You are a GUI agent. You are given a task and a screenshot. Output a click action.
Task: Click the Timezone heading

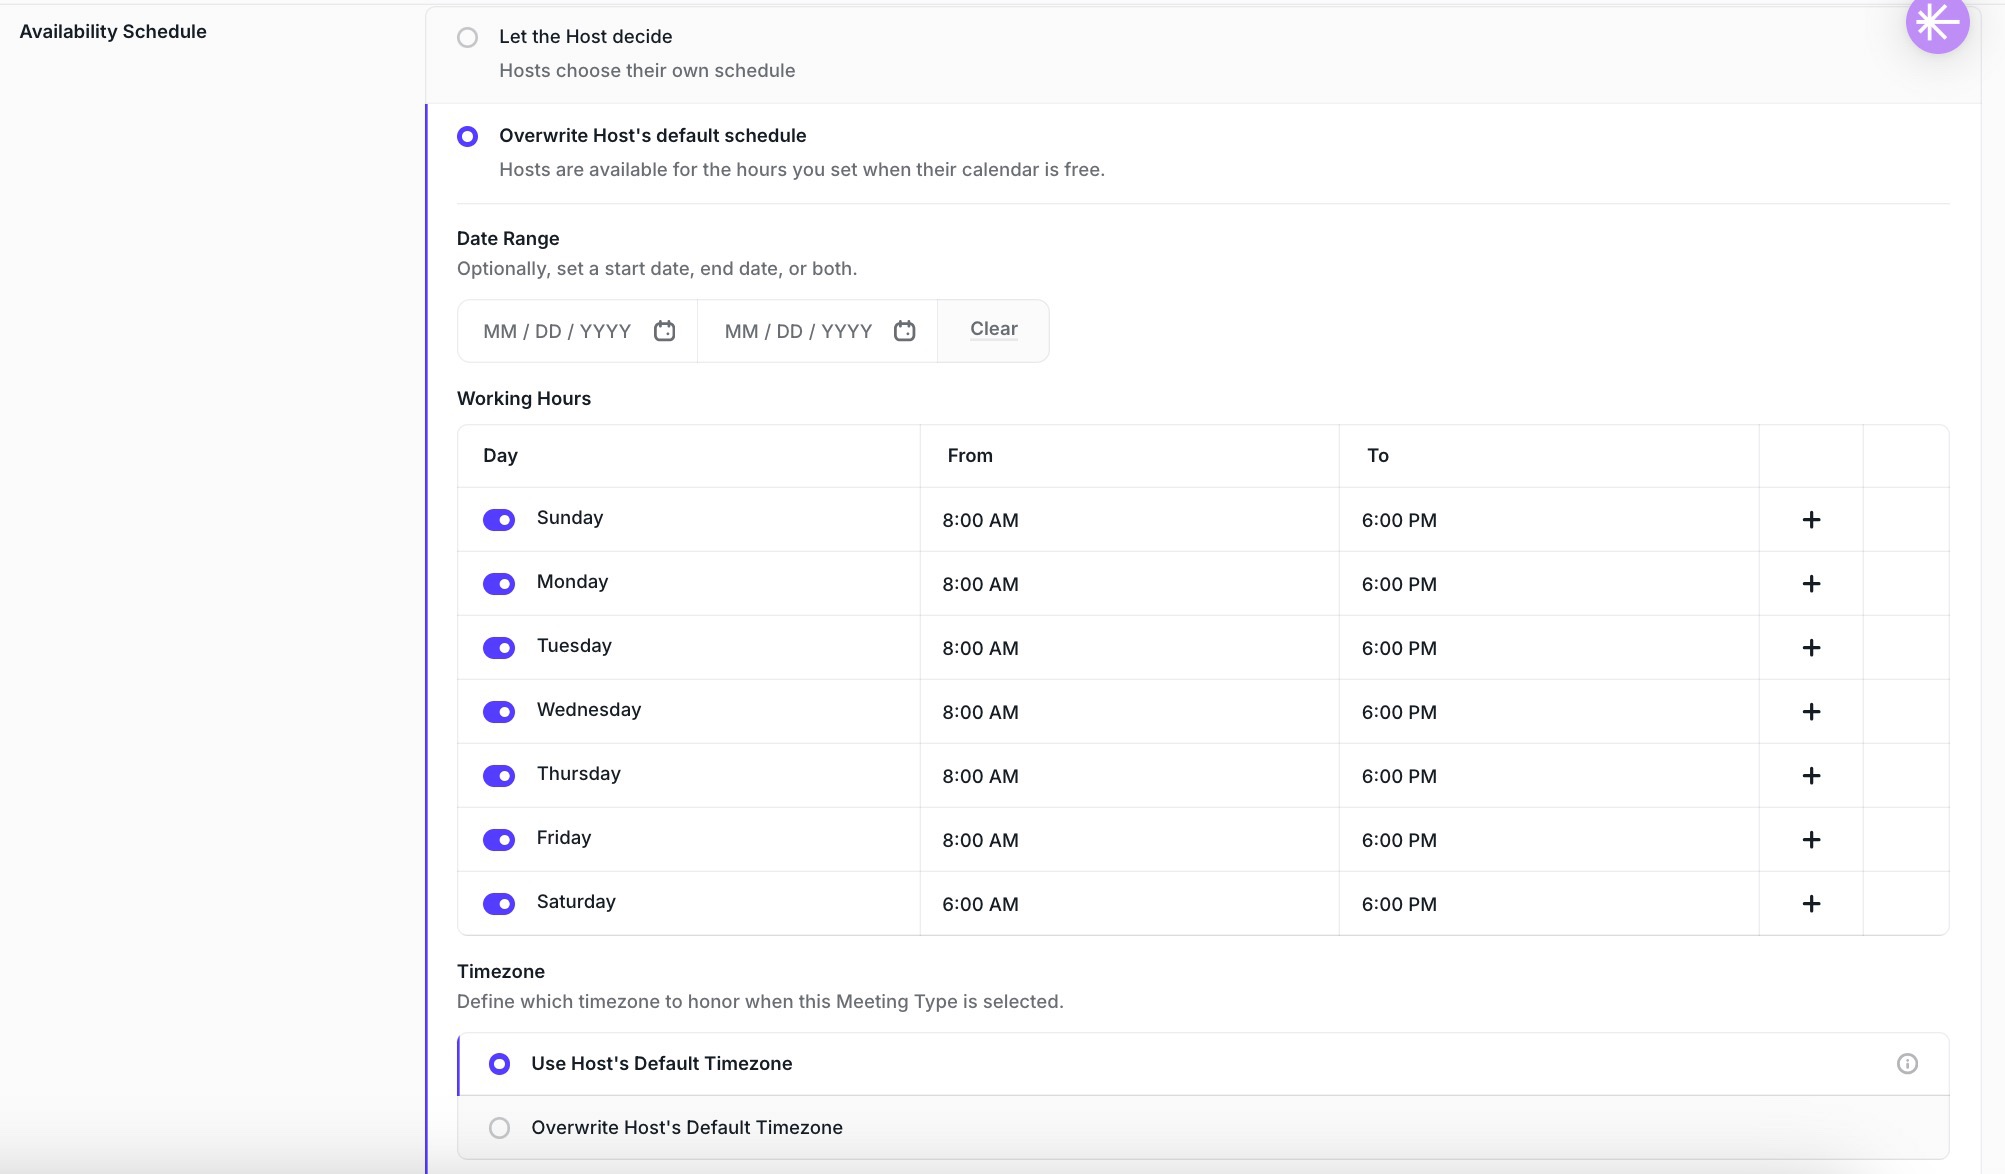pyautogui.click(x=501, y=972)
